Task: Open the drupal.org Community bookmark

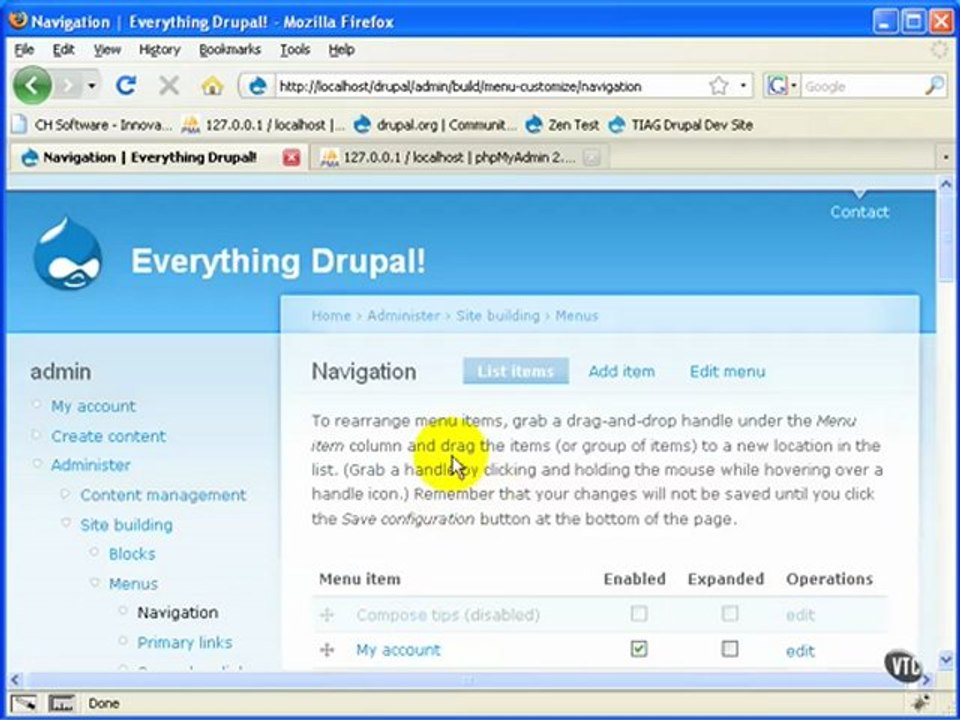Action: coord(435,125)
